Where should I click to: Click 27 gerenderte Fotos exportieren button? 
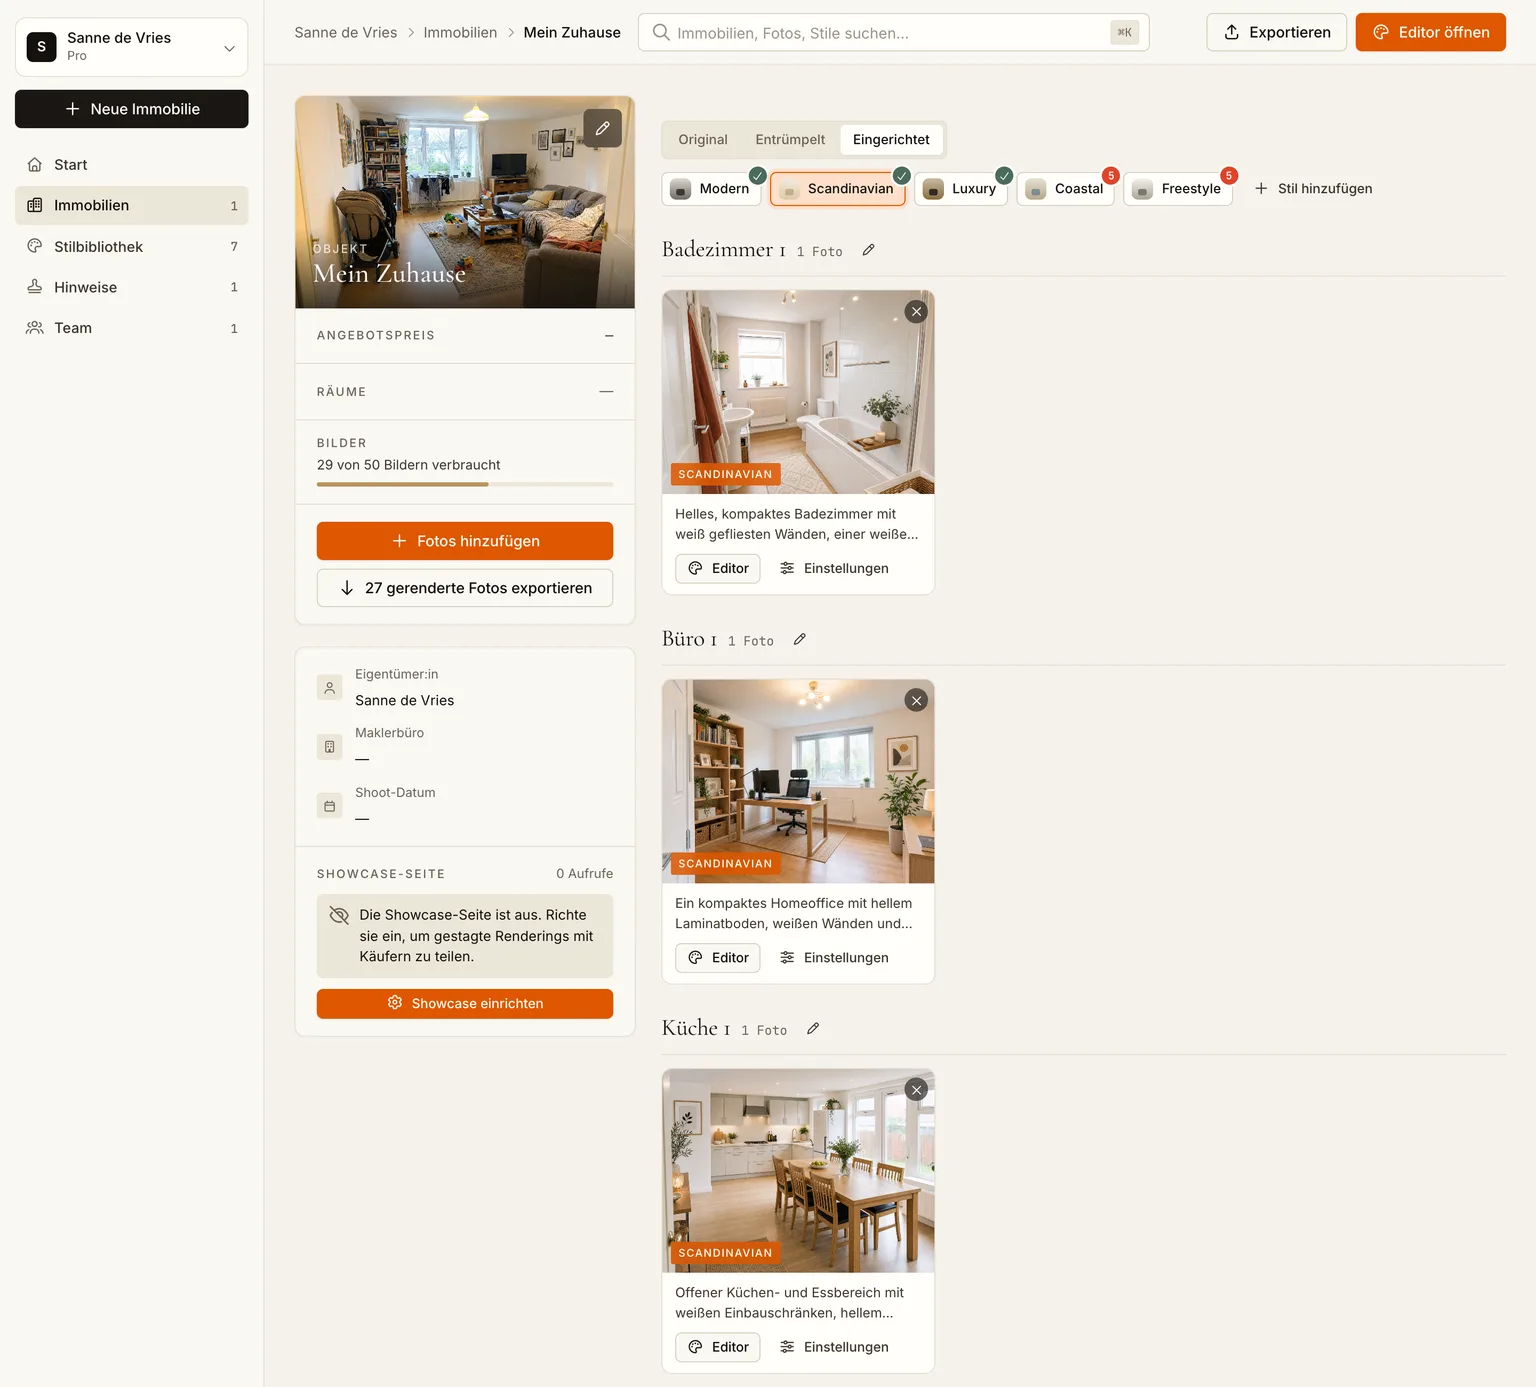pos(465,588)
